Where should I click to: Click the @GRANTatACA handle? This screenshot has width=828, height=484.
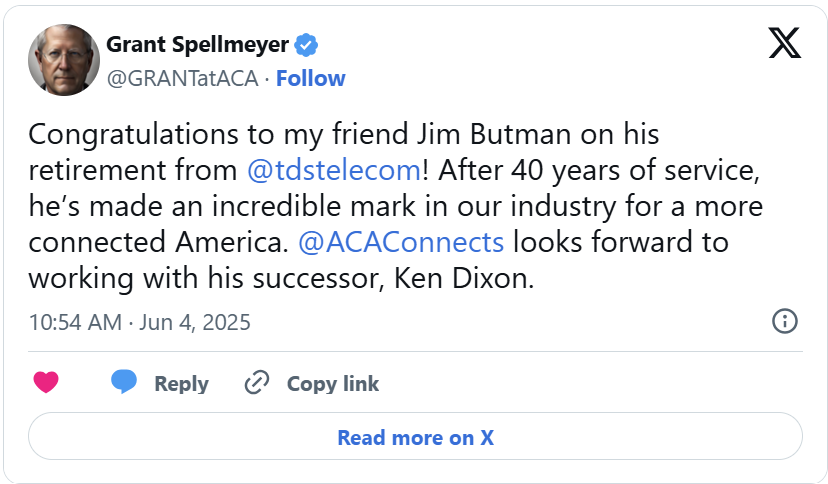tap(182, 78)
